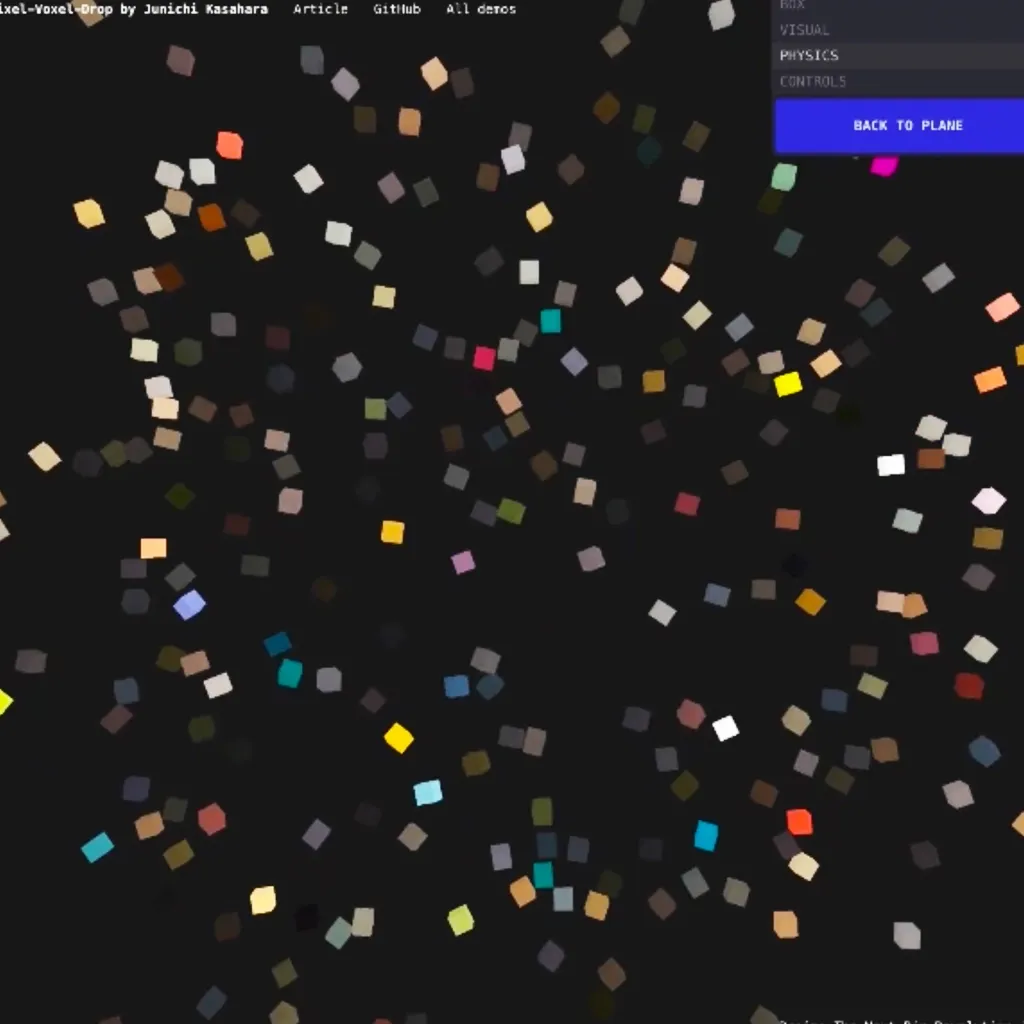The height and width of the screenshot is (1024, 1024).
Task: Go to All demos page
Action: click(481, 9)
